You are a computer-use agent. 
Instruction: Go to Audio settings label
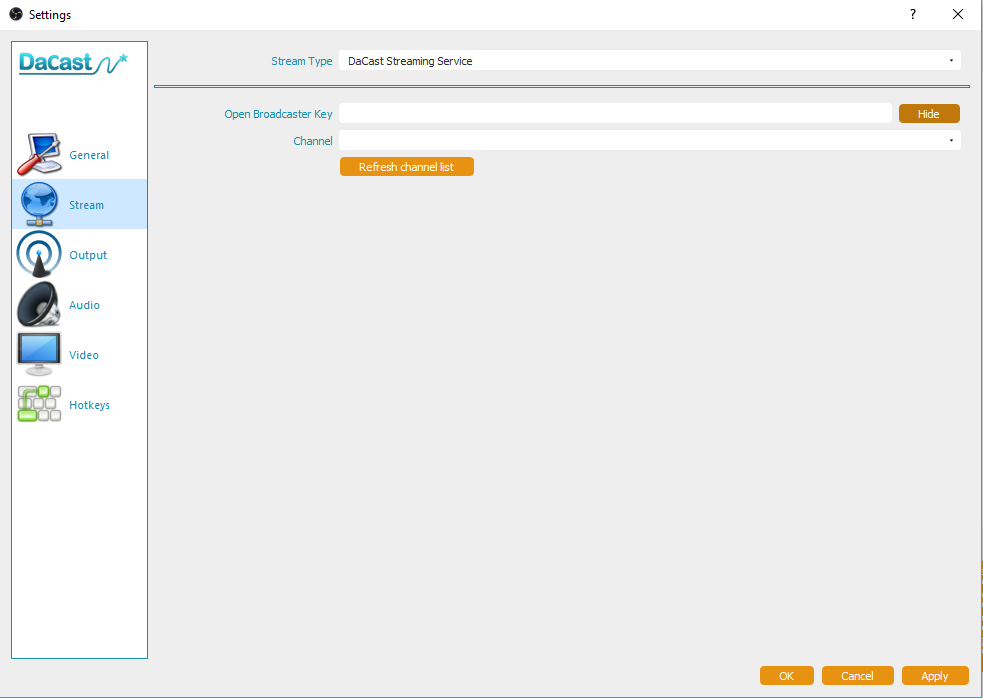[85, 305]
